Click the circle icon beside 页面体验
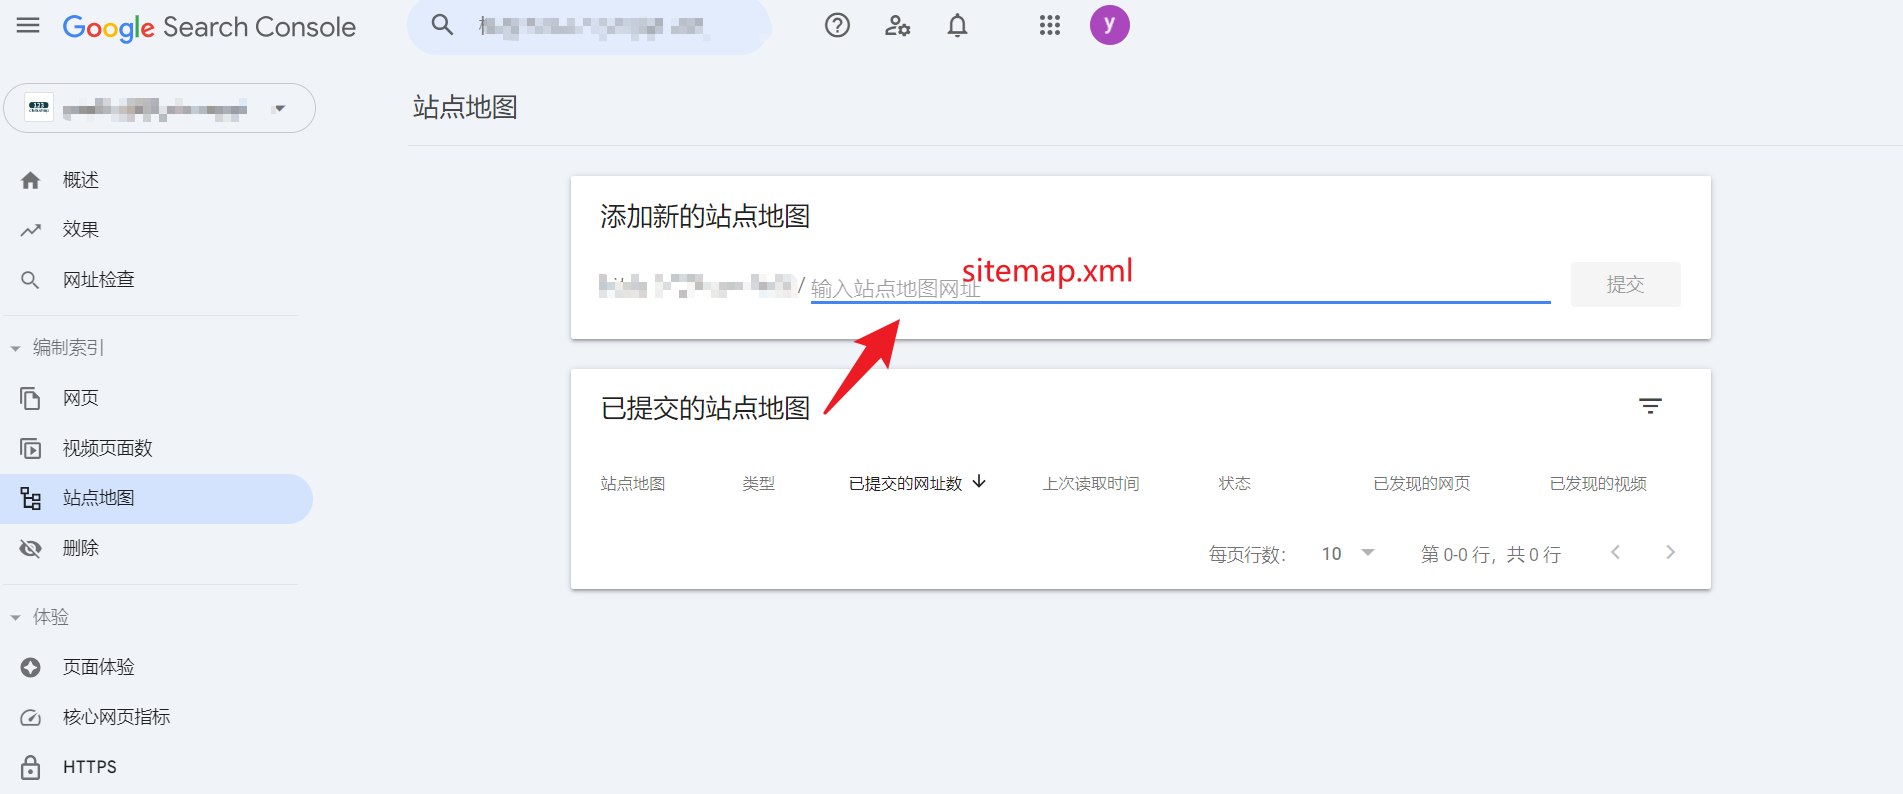The image size is (1903, 794). click(31, 667)
